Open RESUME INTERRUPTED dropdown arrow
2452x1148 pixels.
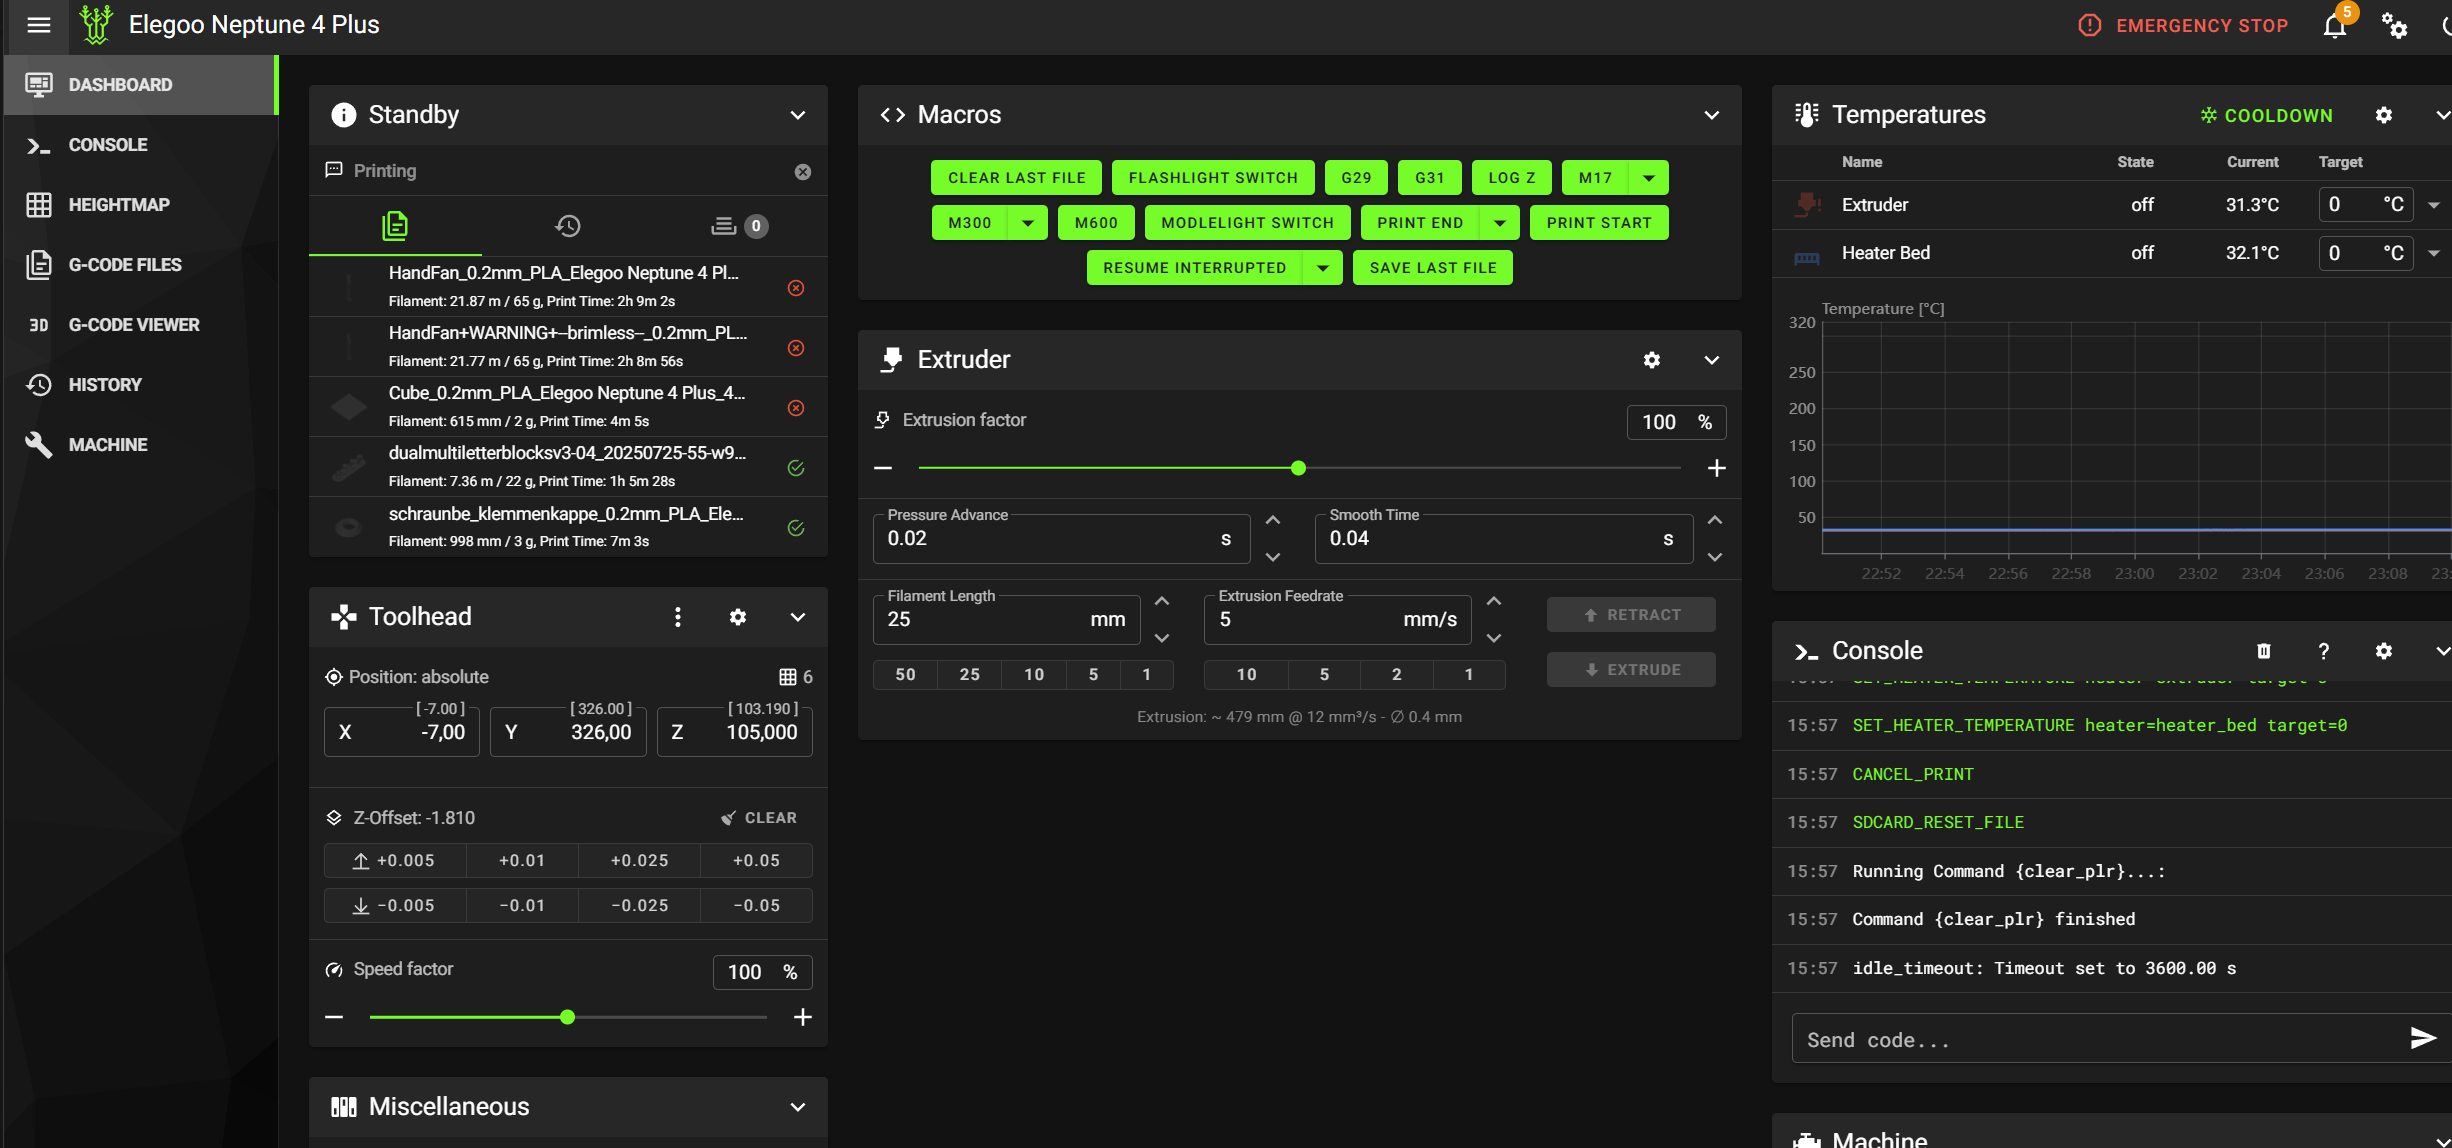(x=1323, y=268)
